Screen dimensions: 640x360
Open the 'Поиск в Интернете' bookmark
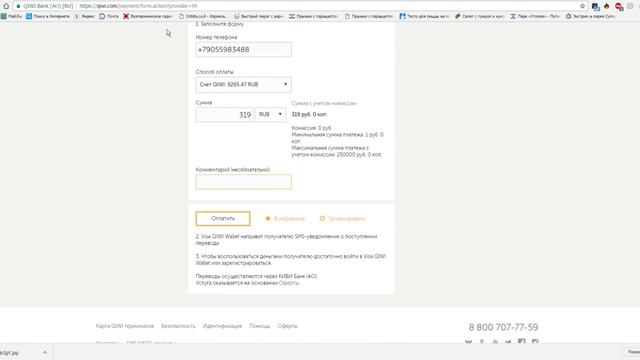pos(48,16)
